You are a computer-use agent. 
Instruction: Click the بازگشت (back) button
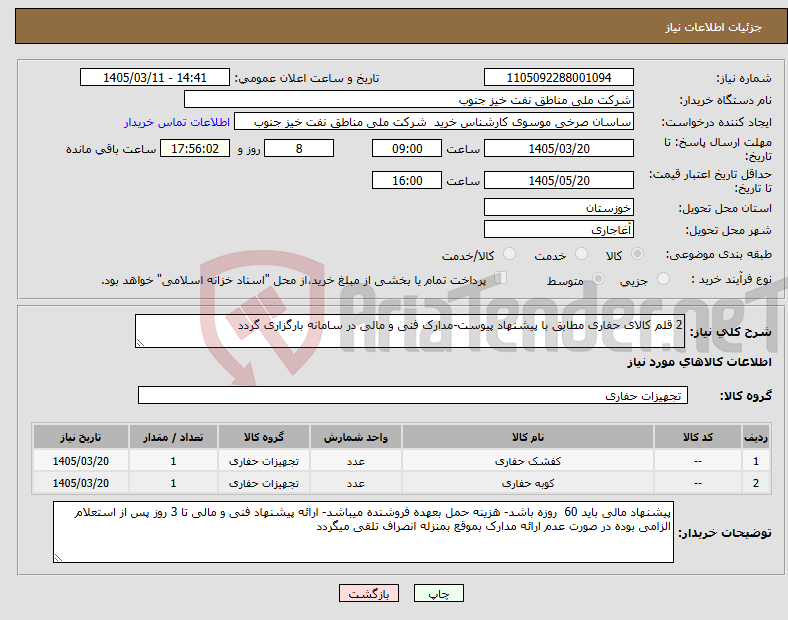[x=369, y=593]
